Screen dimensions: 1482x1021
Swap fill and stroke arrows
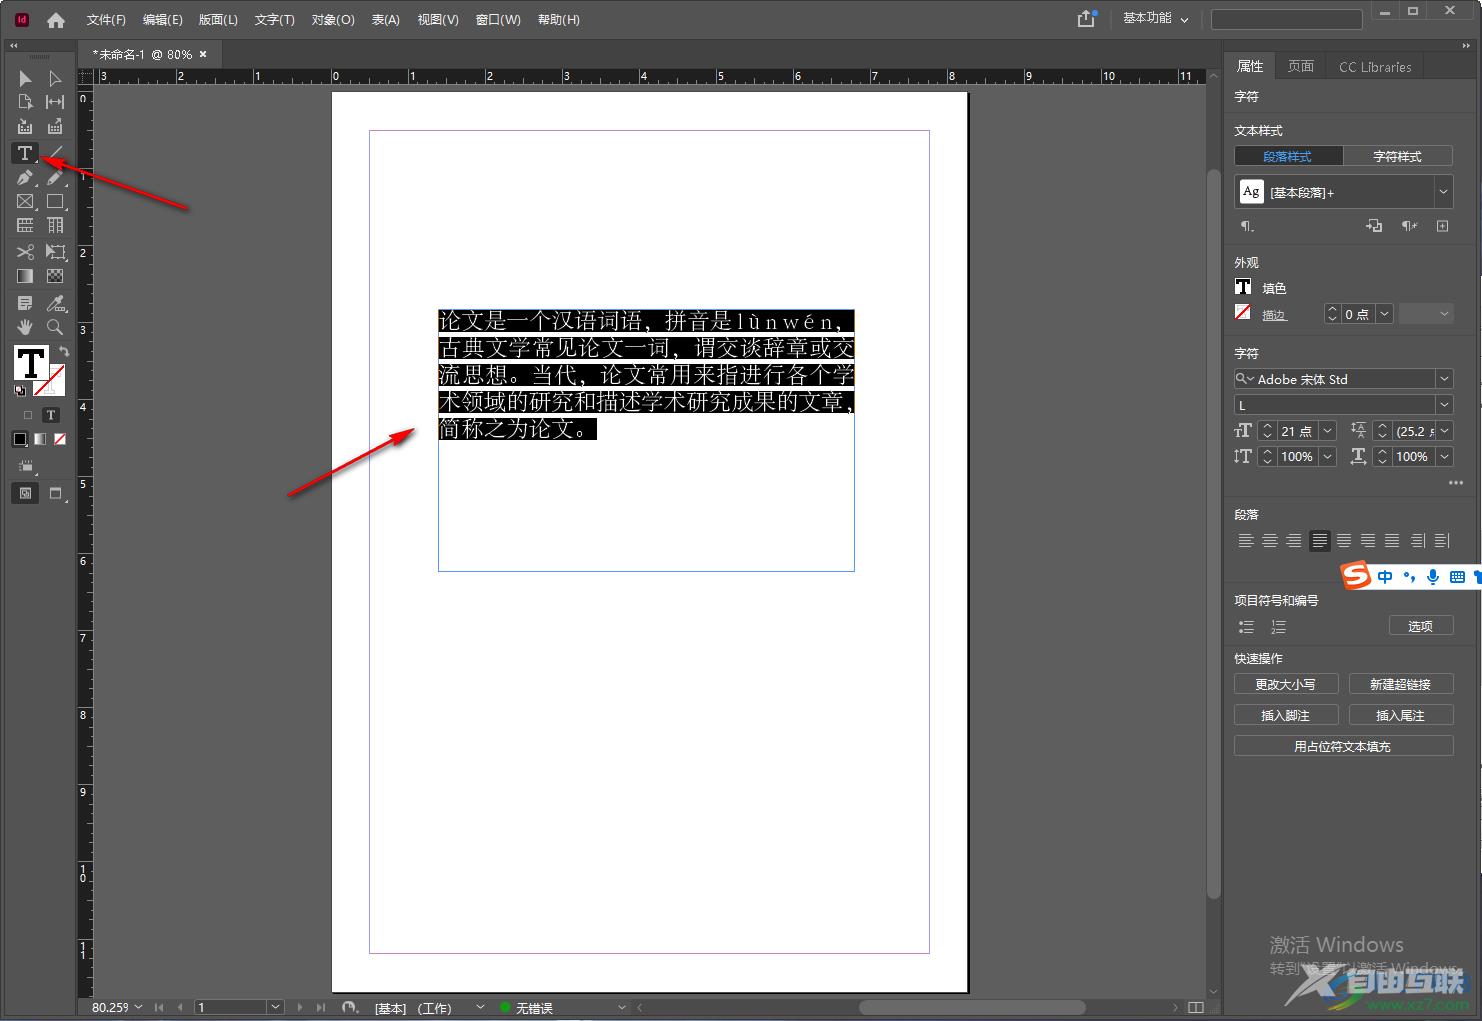pos(64,352)
